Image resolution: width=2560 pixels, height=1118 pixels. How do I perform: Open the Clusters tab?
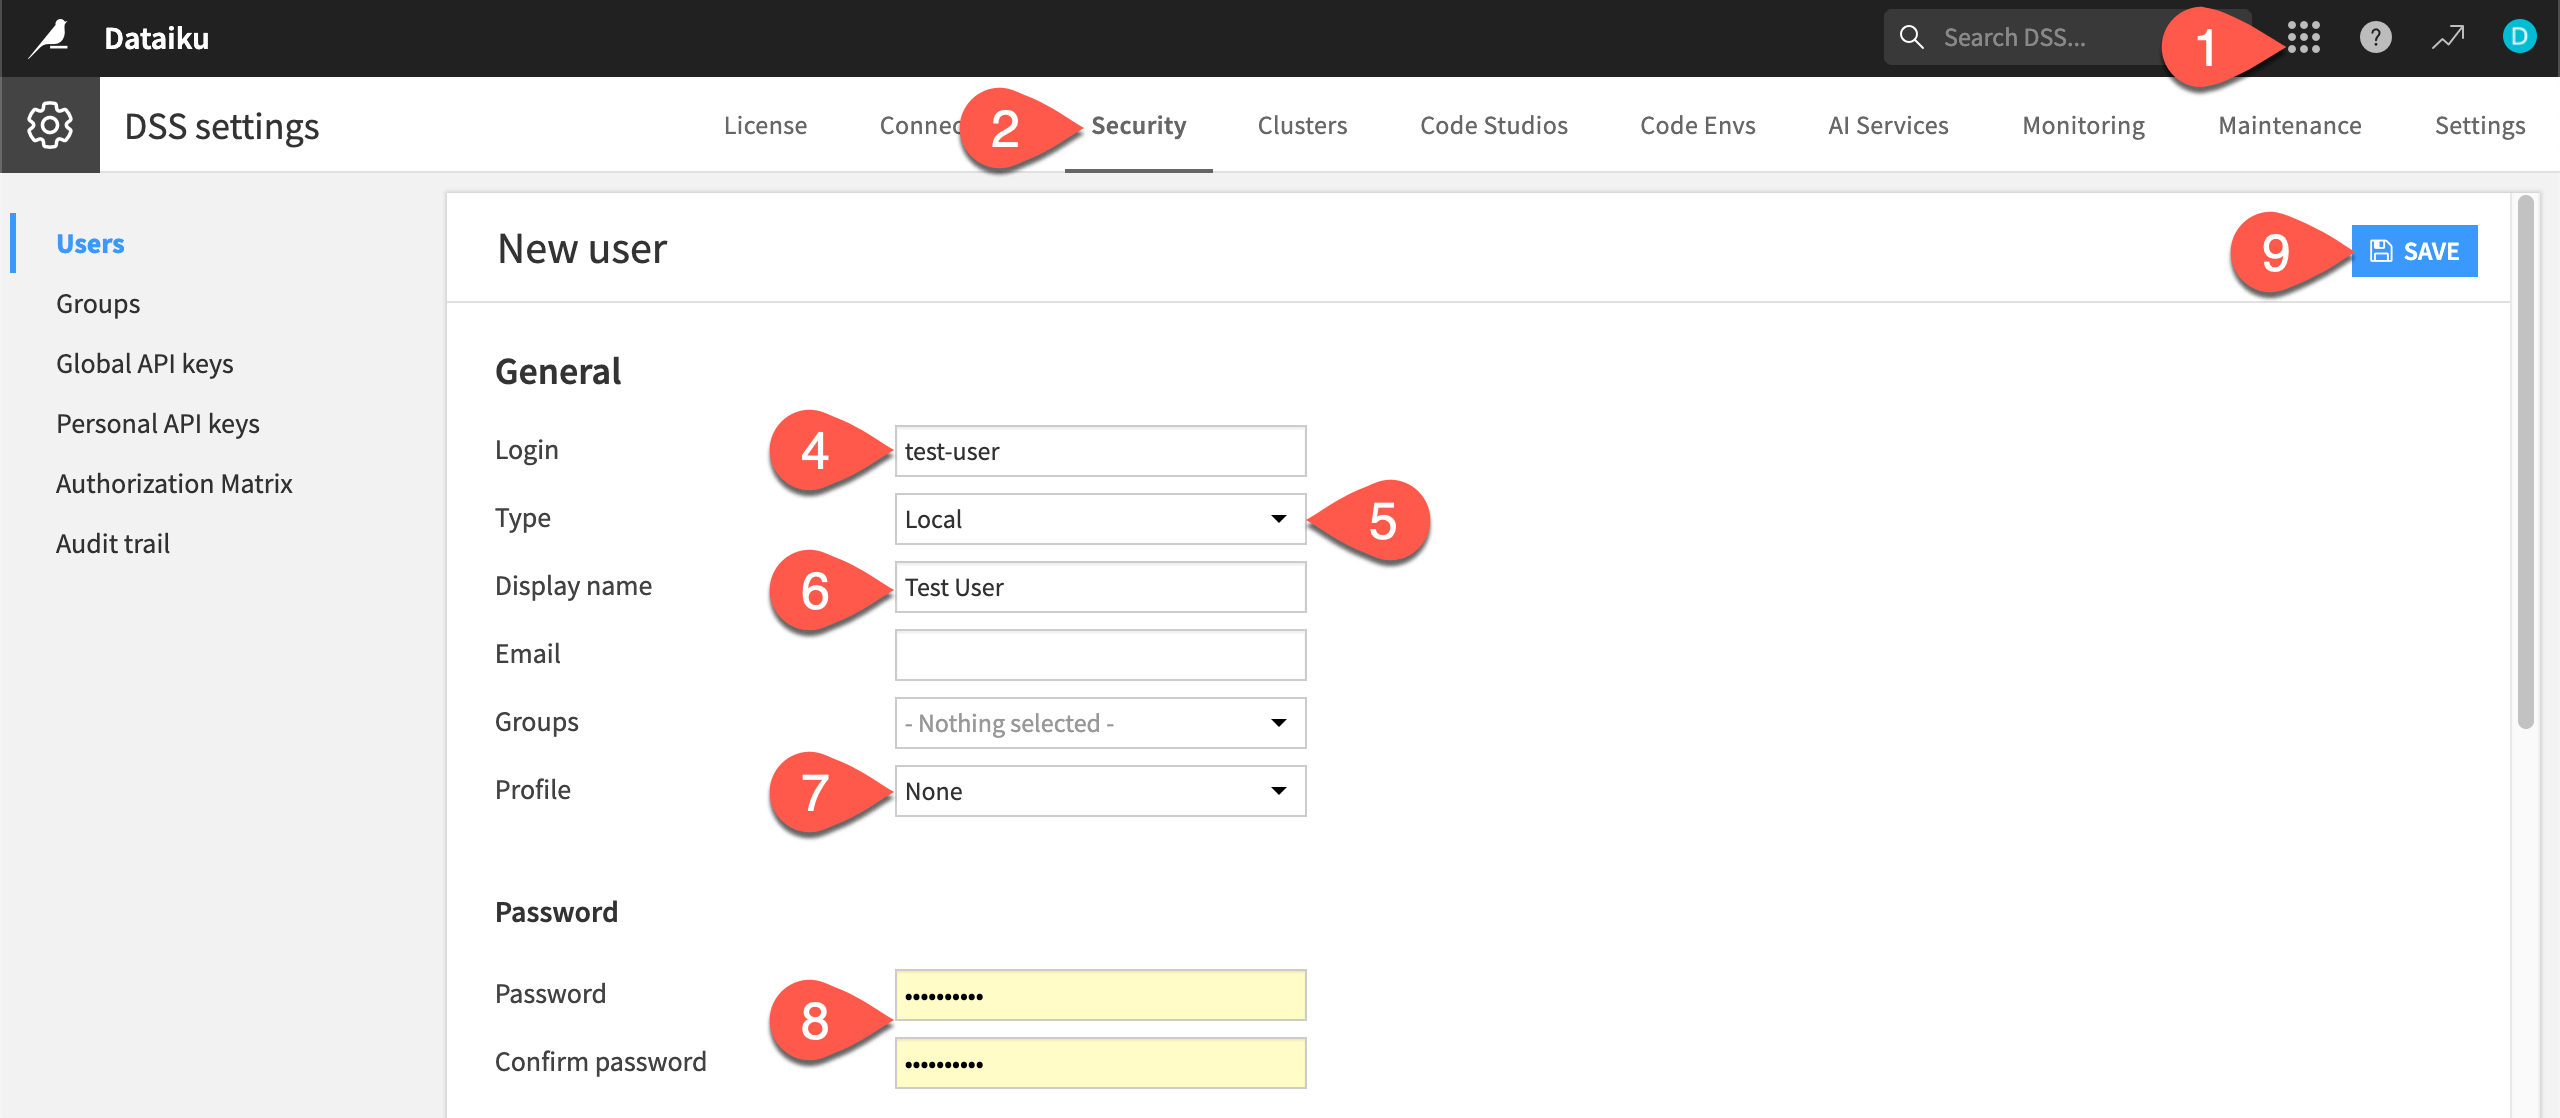(1302, 125)
